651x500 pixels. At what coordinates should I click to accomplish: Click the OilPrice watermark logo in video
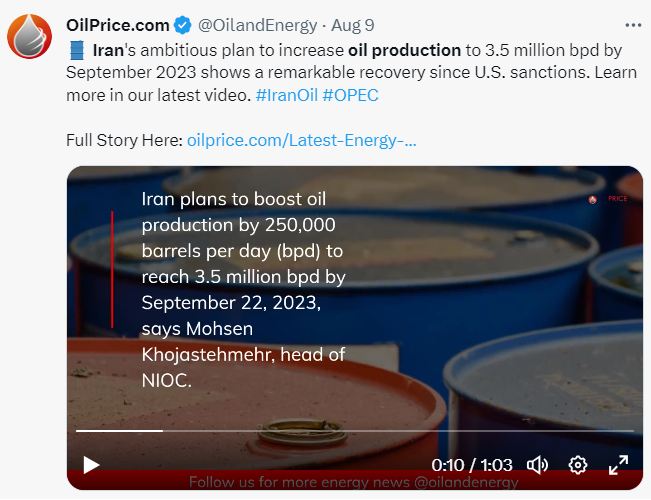tap(608, 199)
